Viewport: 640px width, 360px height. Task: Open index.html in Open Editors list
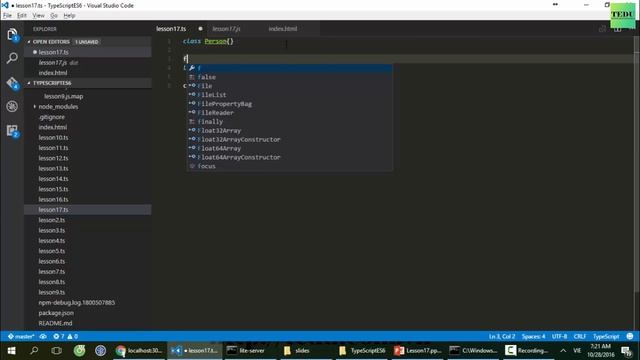pos(88,73)
